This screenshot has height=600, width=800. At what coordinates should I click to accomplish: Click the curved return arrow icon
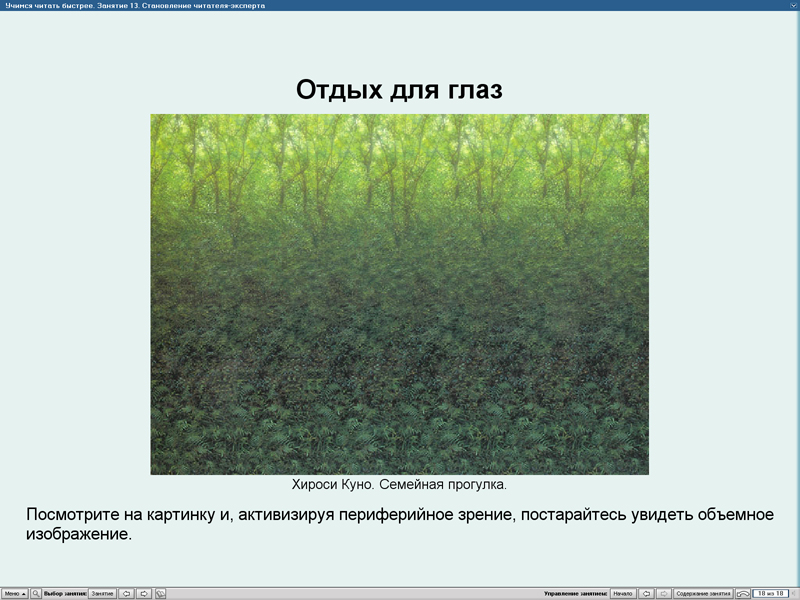(743, 594)
